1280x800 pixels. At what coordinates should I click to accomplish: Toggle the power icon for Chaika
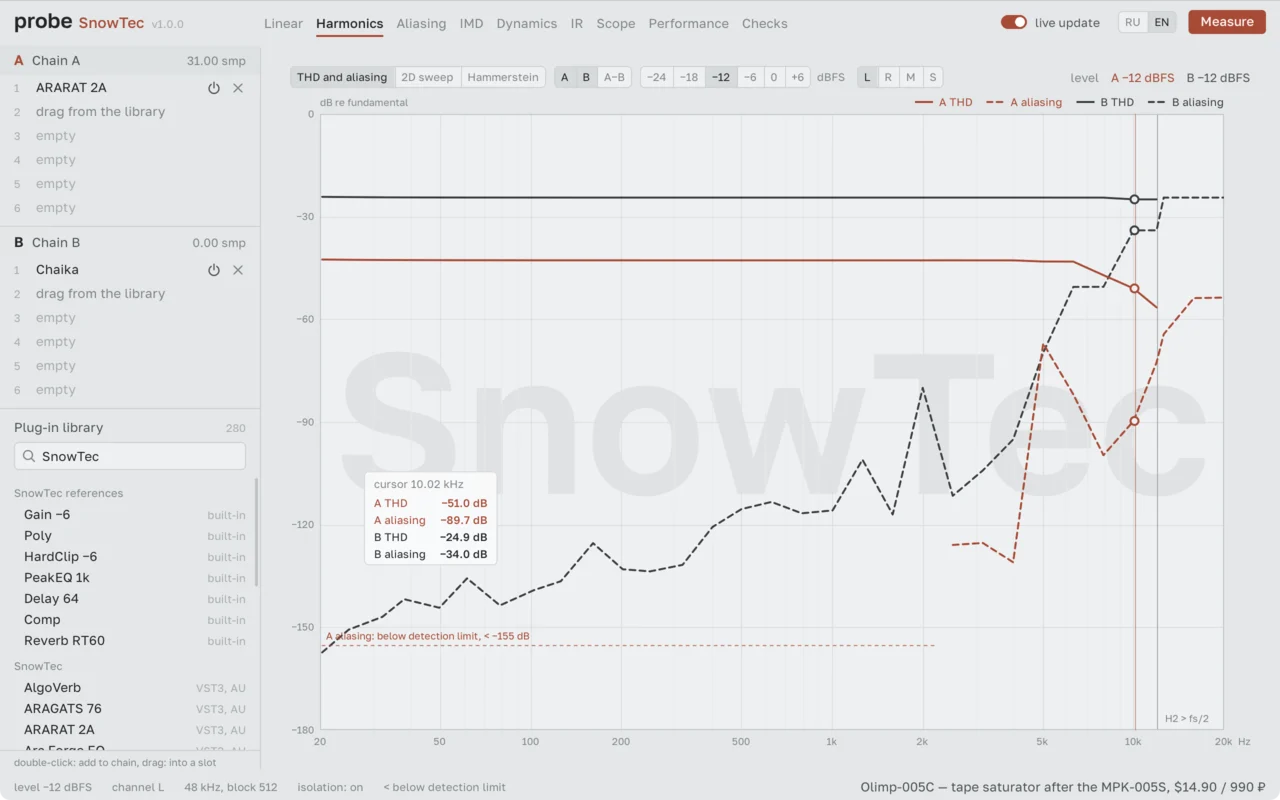214,270
